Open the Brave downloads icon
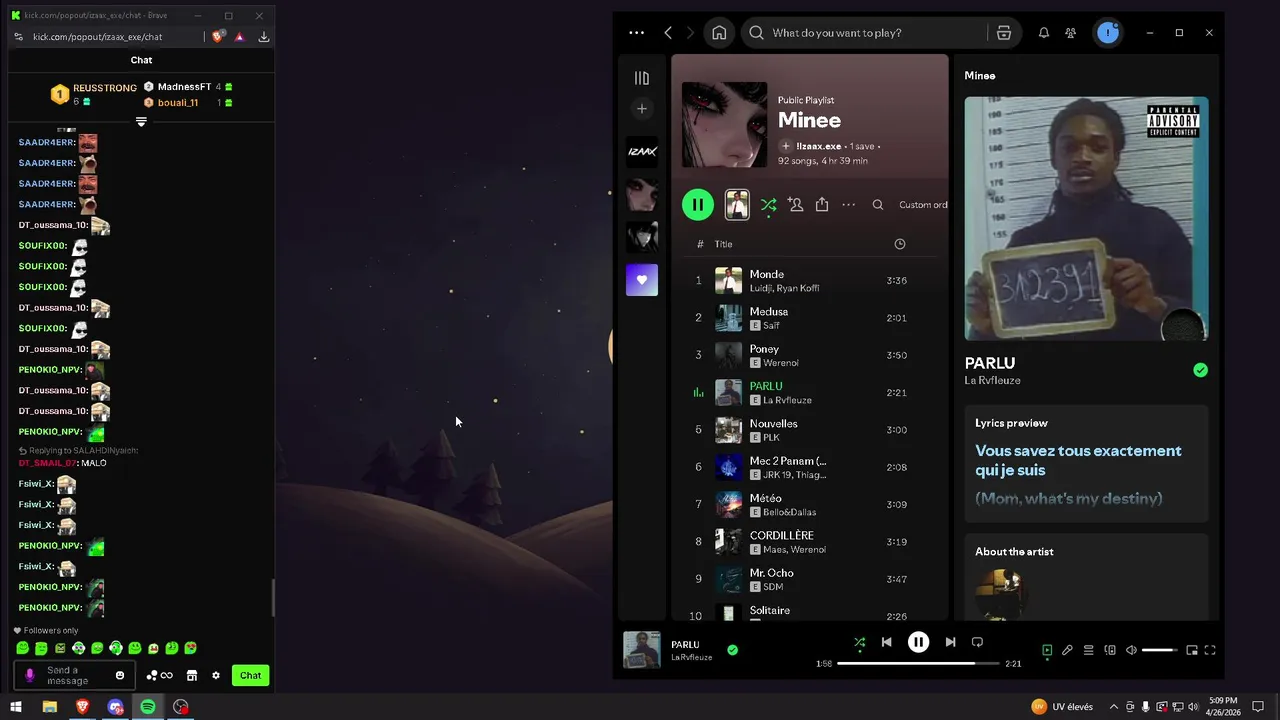Screen dimensions: 1280x720 click(x=264, y=37)
